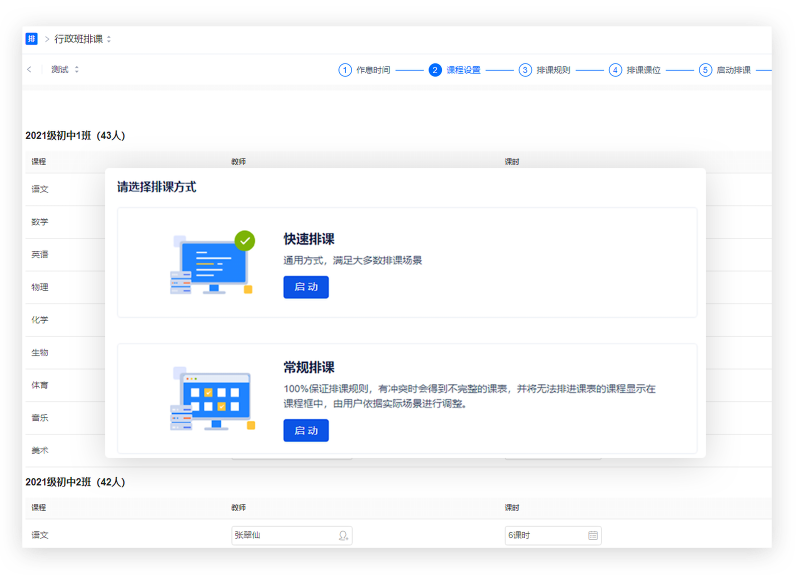Screen dimensions: 803x575
Task: Open the 行政班排课 module switcher
Action: (x=82, y=39)
